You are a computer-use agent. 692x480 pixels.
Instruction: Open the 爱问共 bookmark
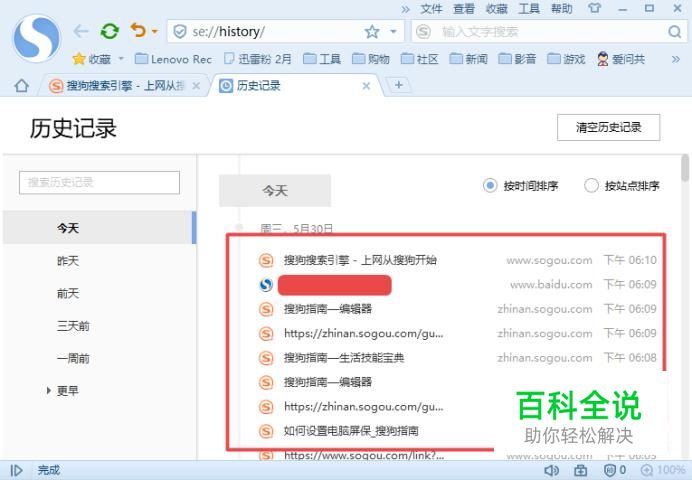pos(621,59)
